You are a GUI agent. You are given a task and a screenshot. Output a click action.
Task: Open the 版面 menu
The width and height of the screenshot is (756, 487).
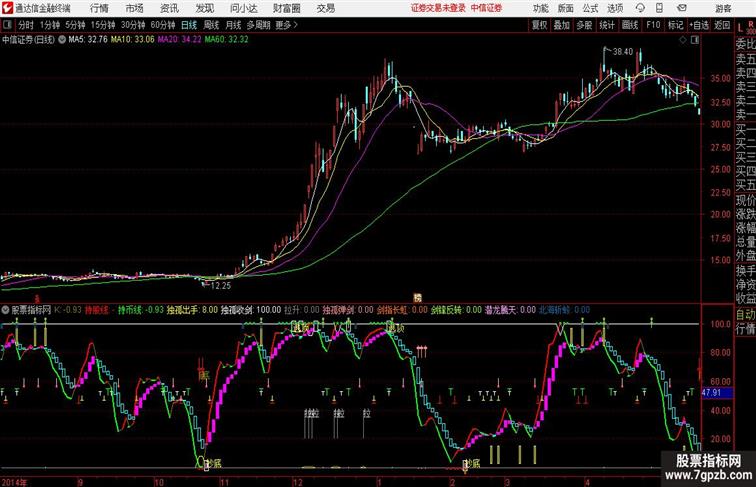565,8
